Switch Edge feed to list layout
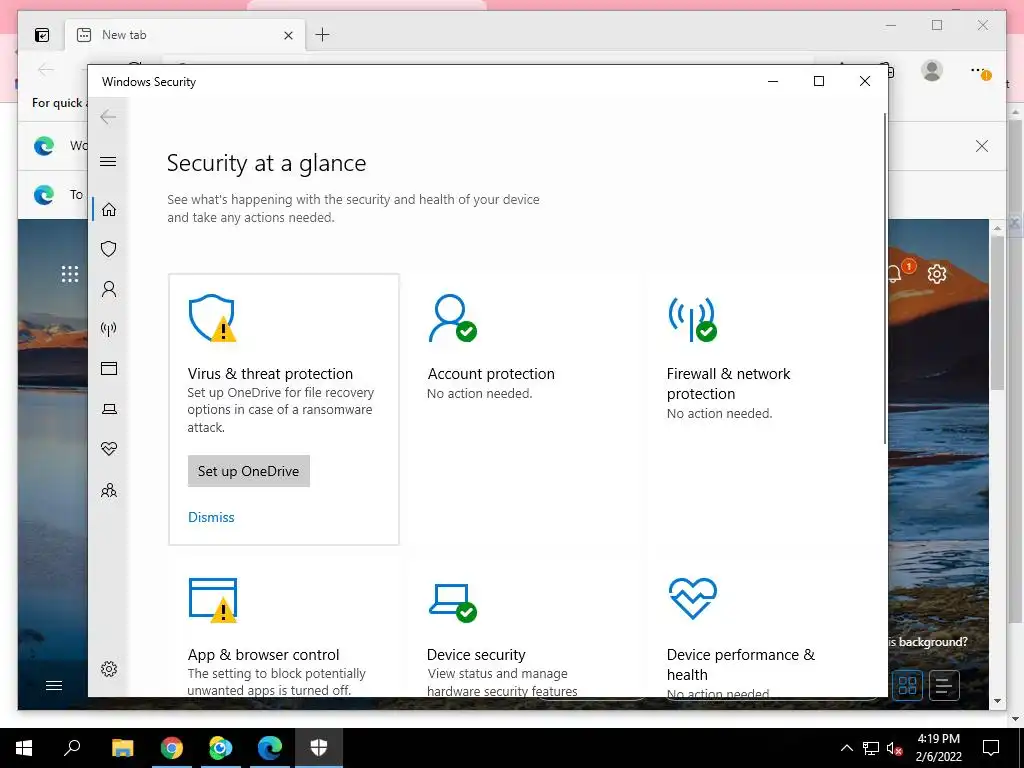This screenshot has width=1024, height=768. pyautogui.click(x=944, y=685)
